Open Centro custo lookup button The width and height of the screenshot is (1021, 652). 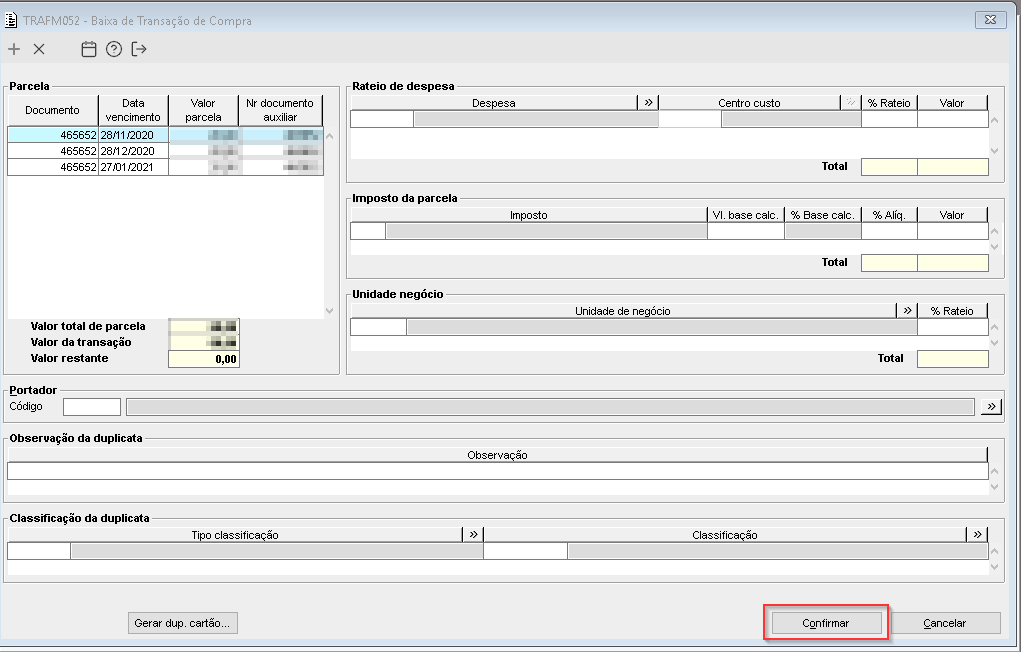tap(850, 102)
